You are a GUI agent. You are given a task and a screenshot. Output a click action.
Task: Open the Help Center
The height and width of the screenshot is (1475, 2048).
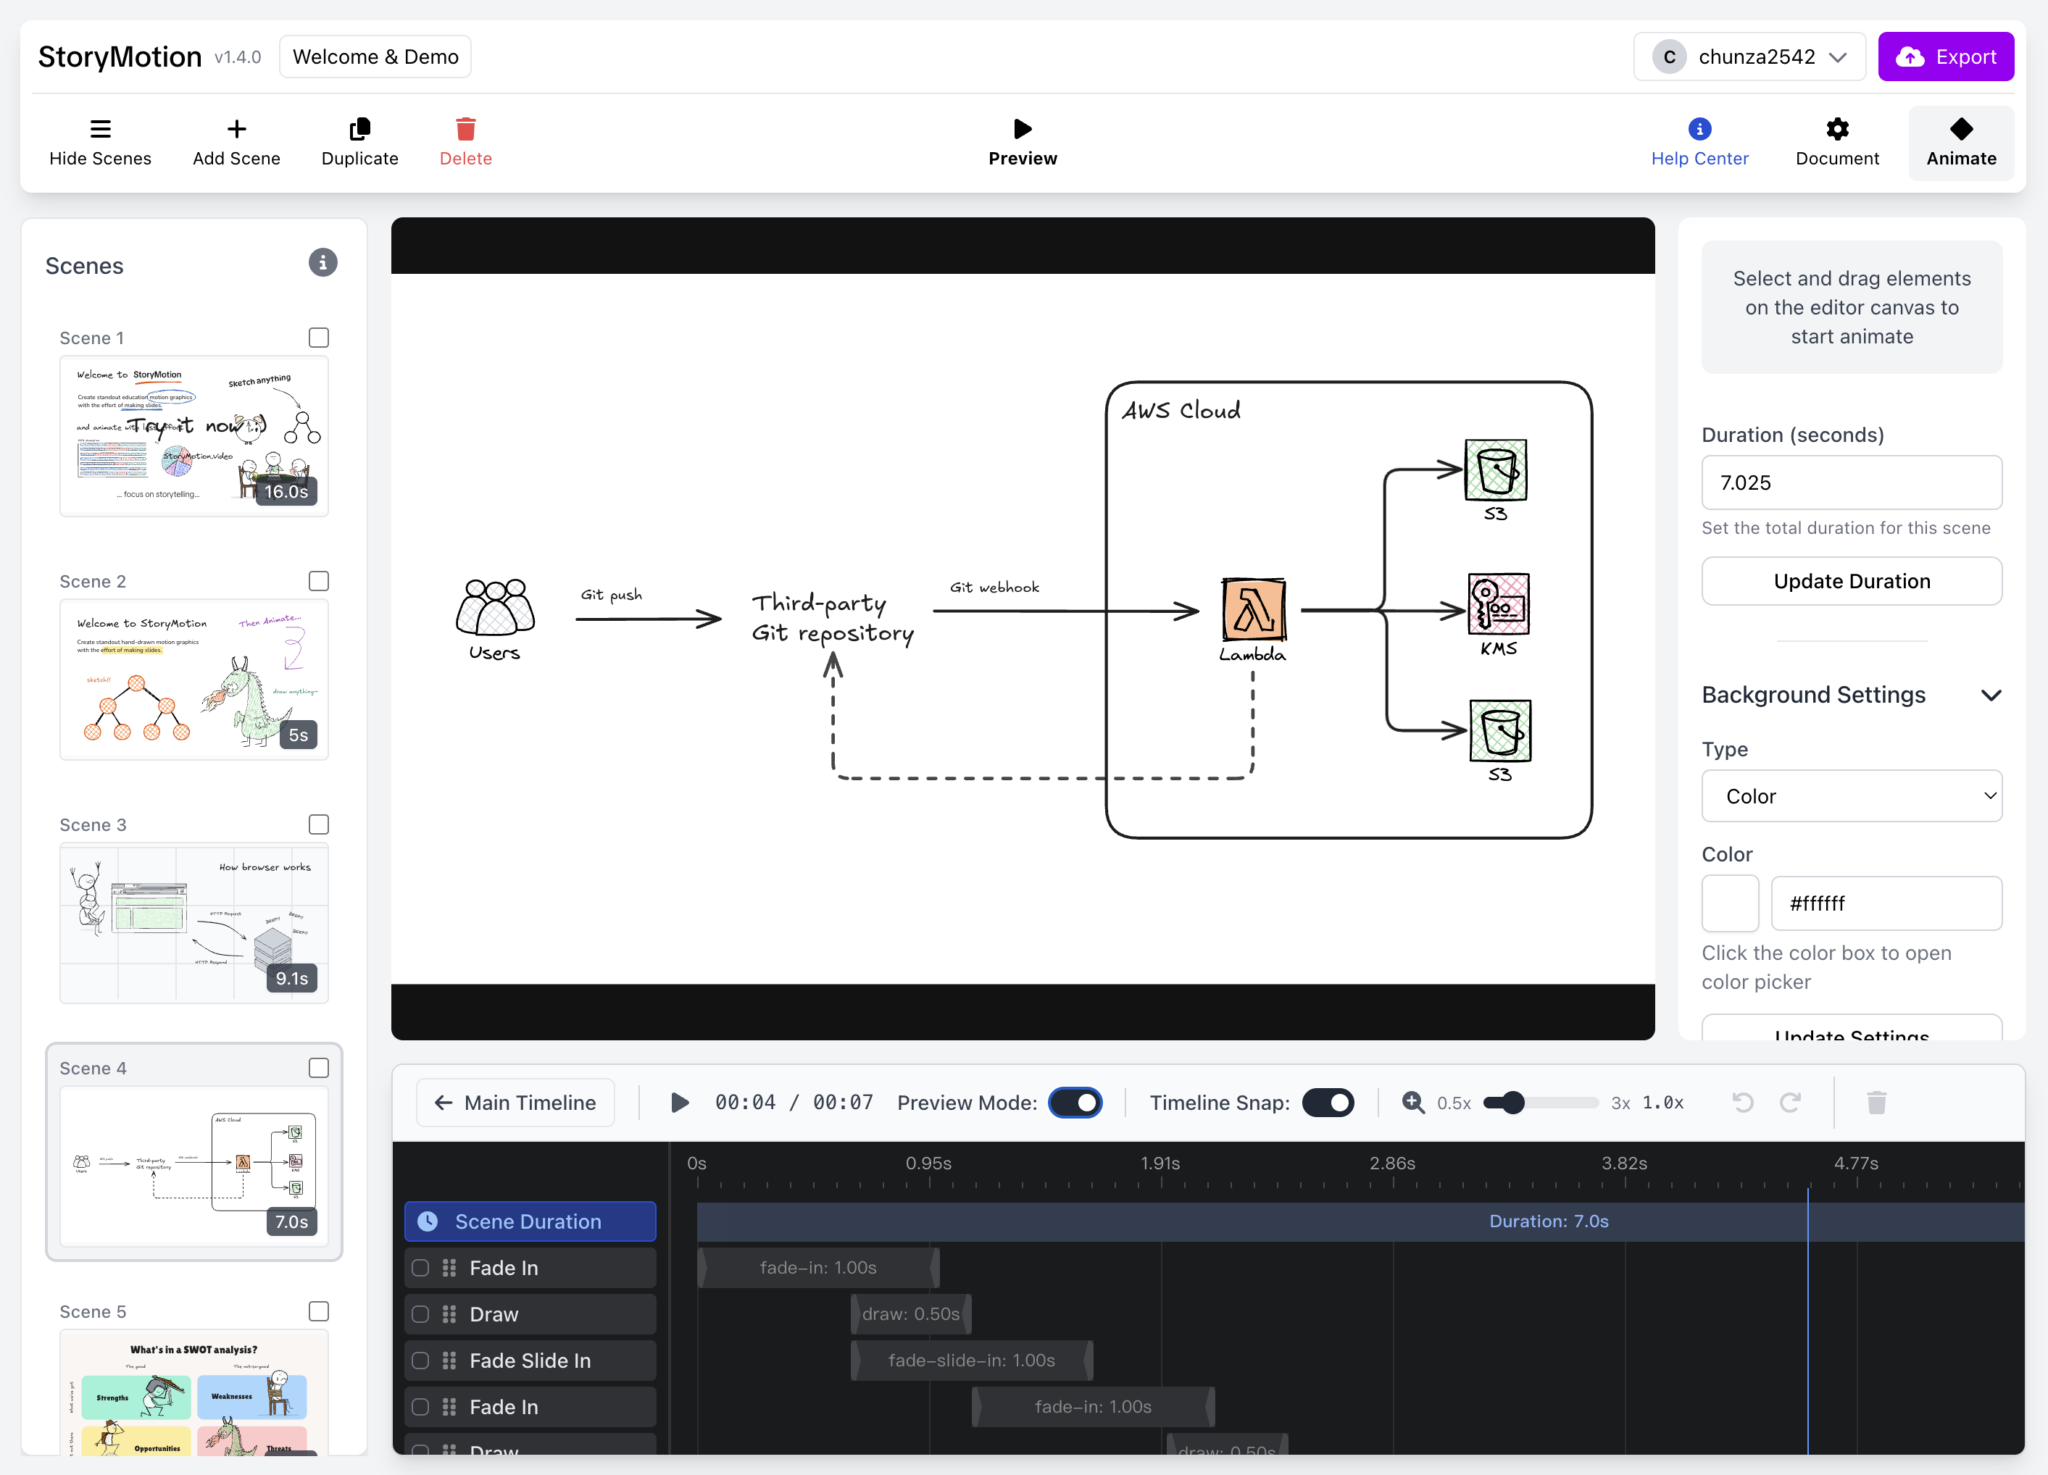pos(1699,142)
